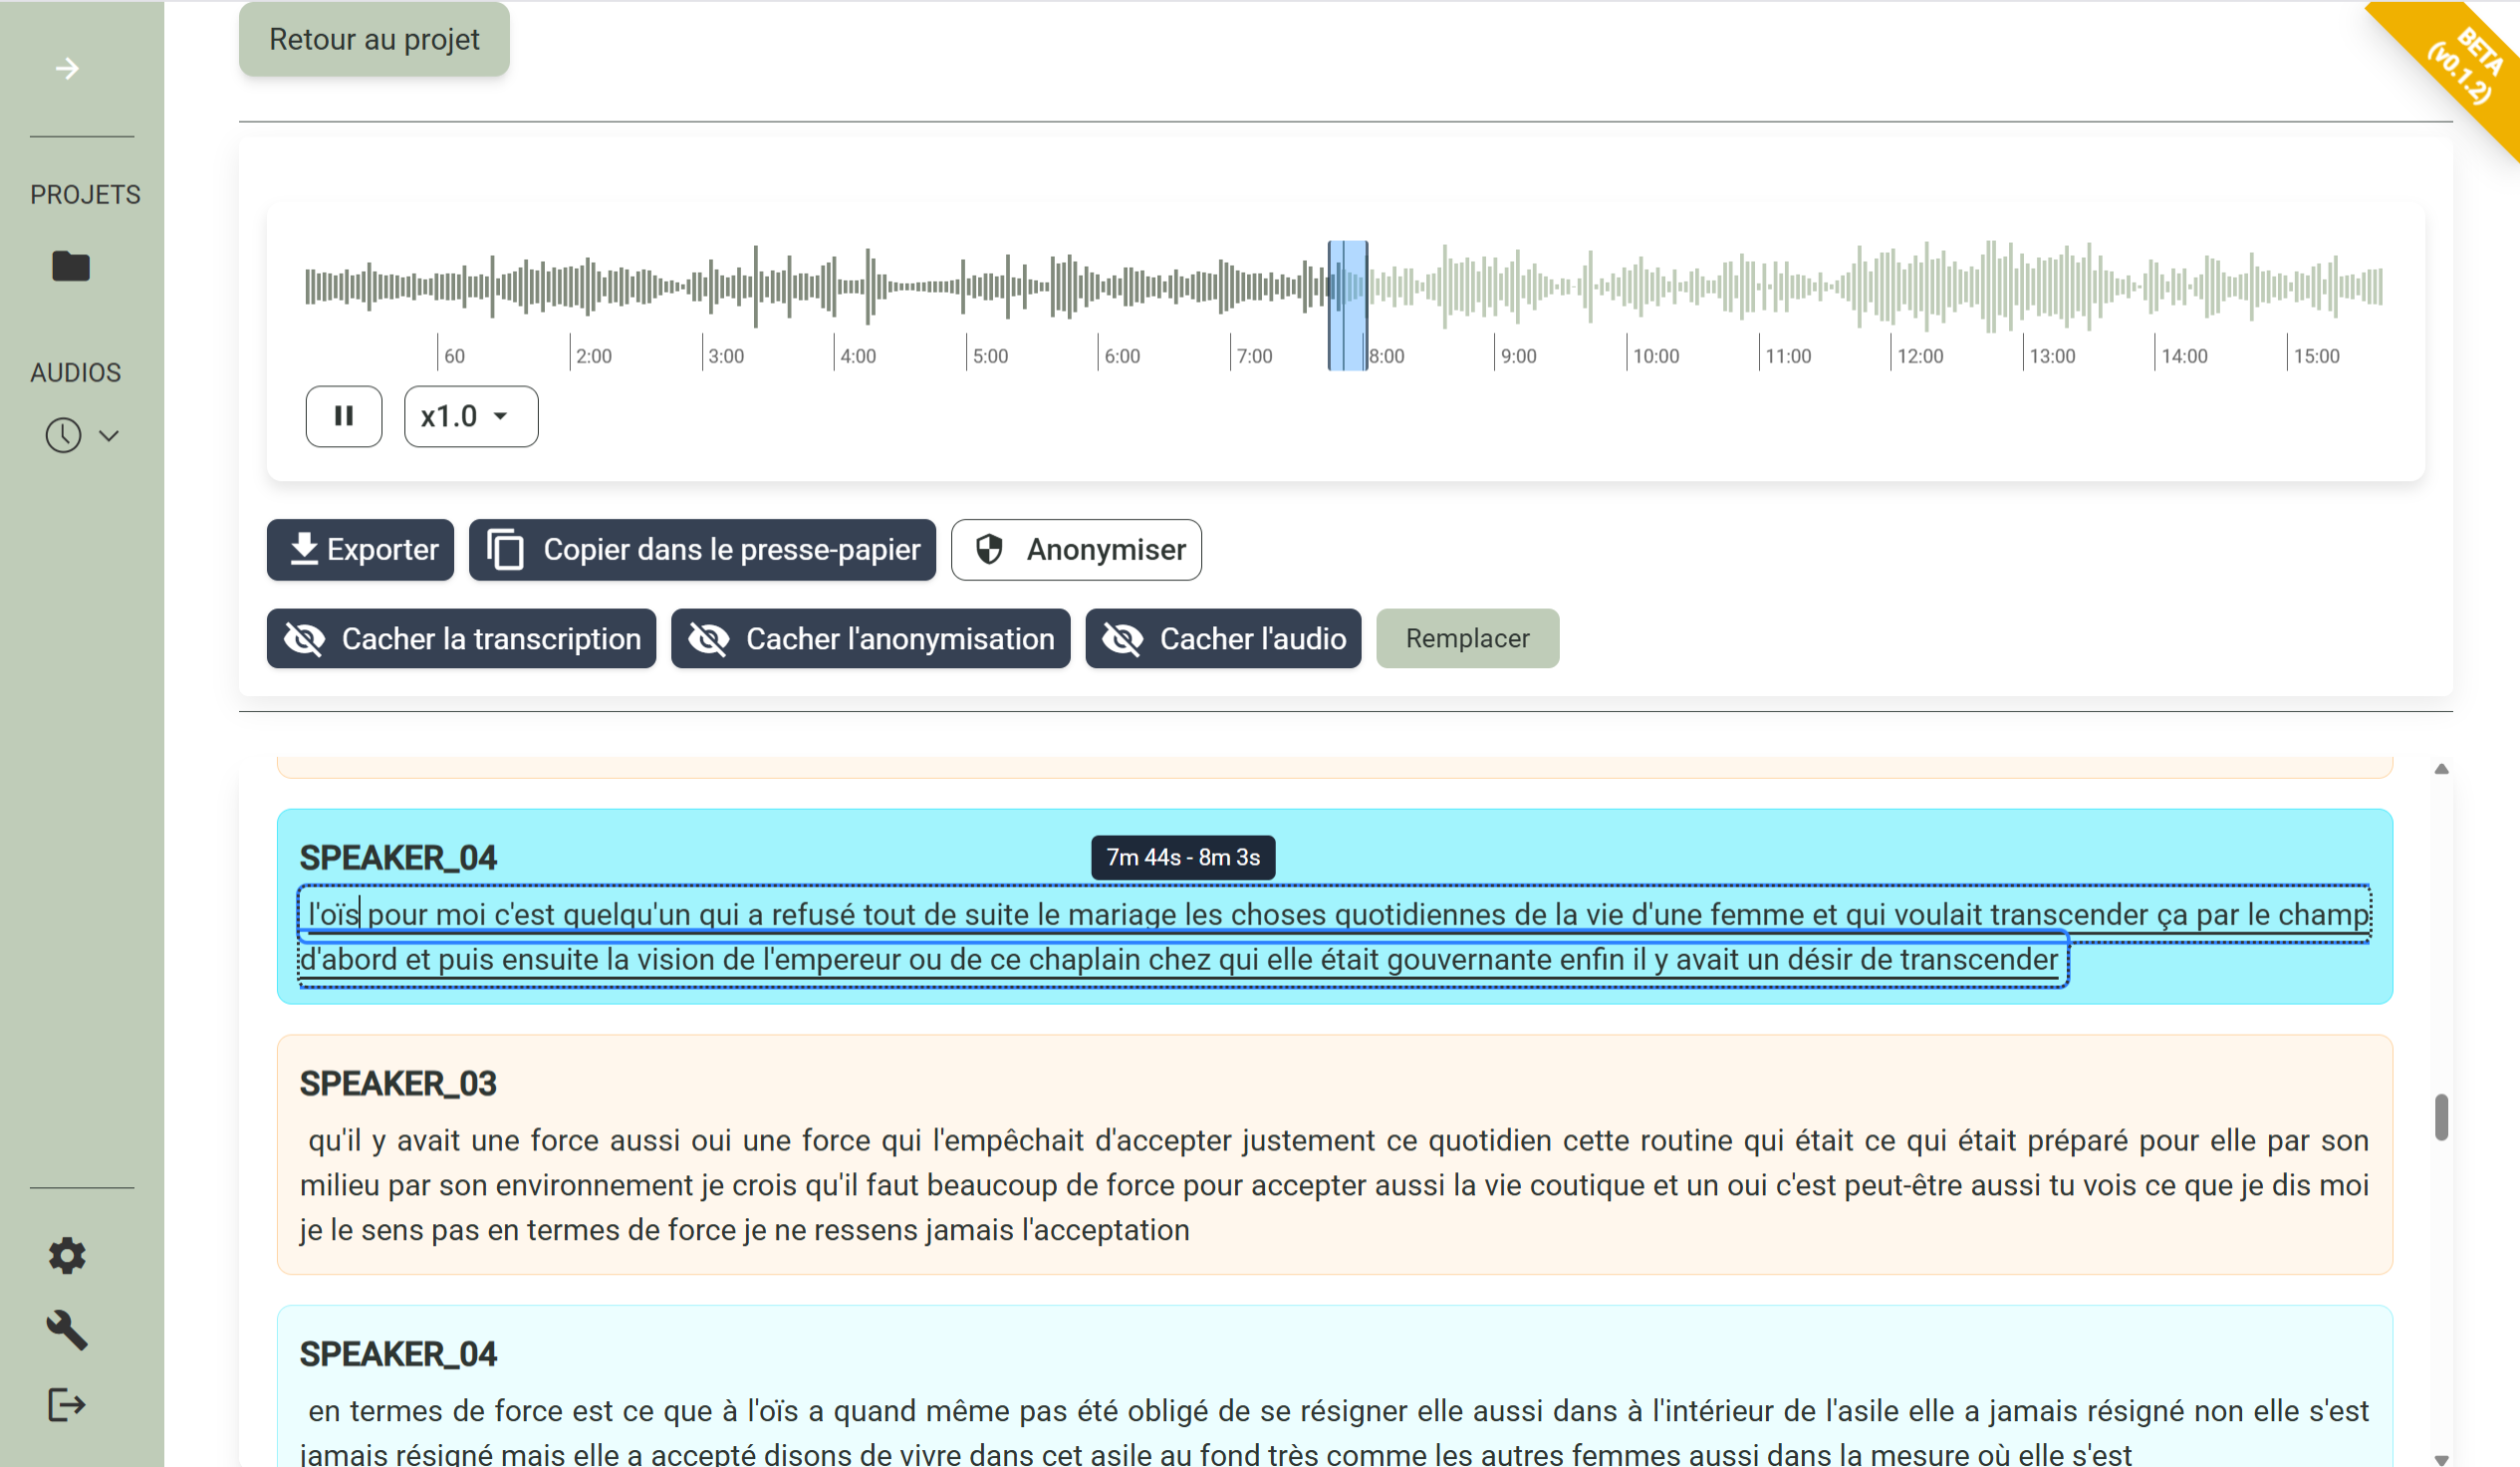
Task: Click the scrollbar up arrow
Action: tap(2441, 769)
